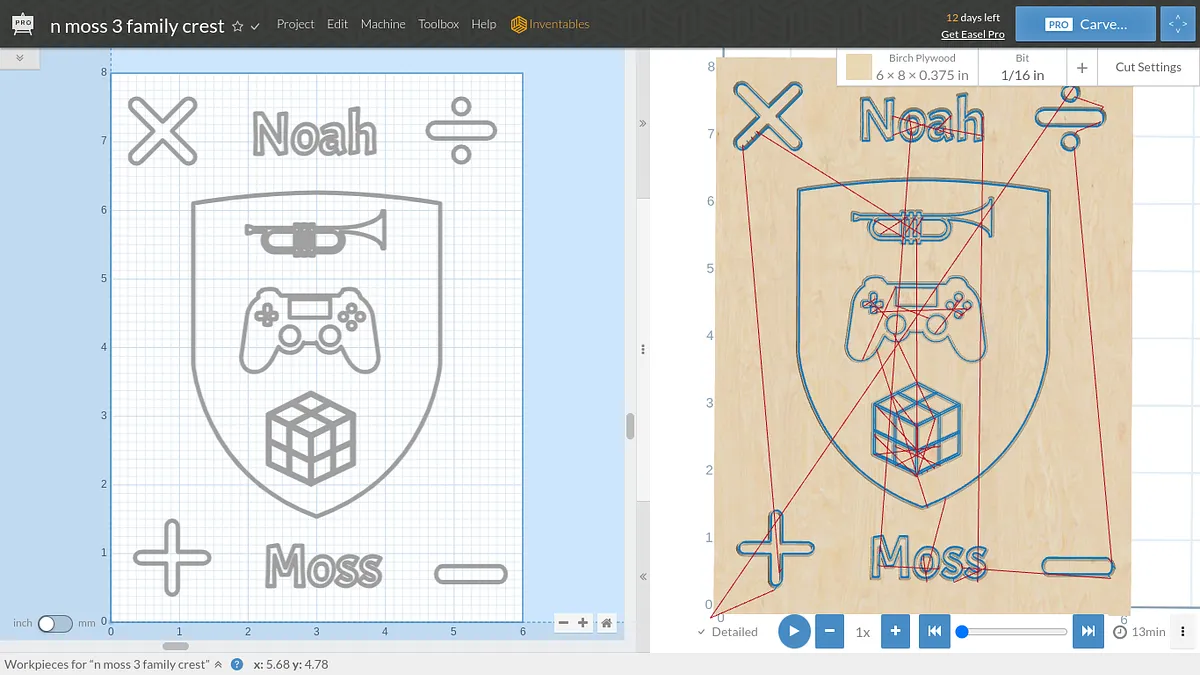Follow the Get Easel Pro link
Image resolution: width=1200 pixels, height=675 pixels.
972,34
